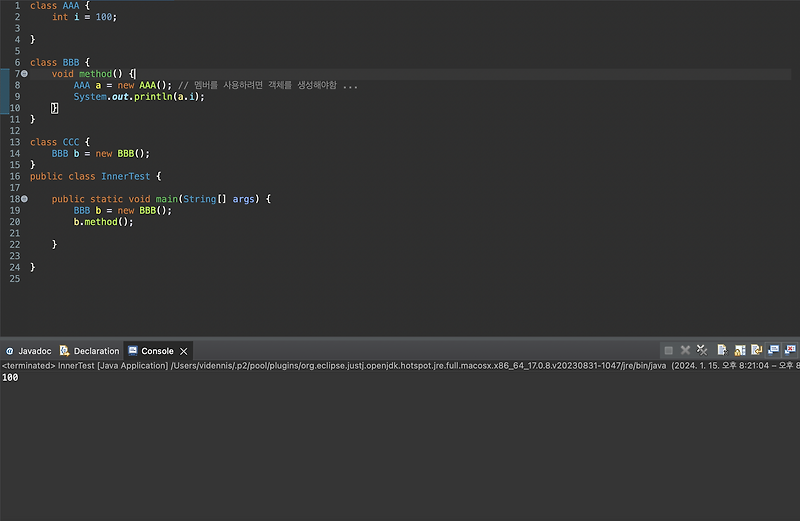Click the Korean comment on line 8
Screen dimensions: 800x521
pos(268,86)
